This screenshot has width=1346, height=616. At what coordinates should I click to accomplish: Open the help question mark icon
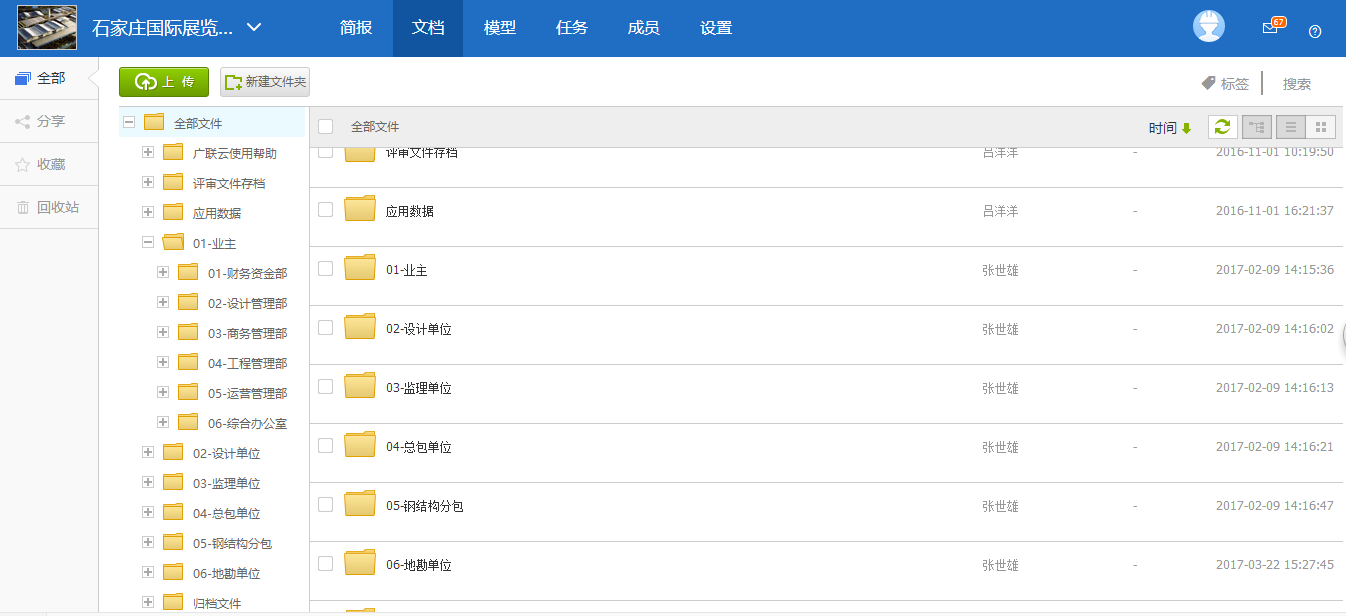pos(1315,31)
